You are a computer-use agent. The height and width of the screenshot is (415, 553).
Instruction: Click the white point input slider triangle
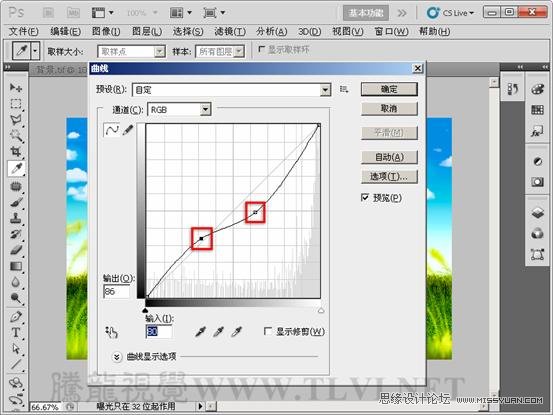pos(321,310)
